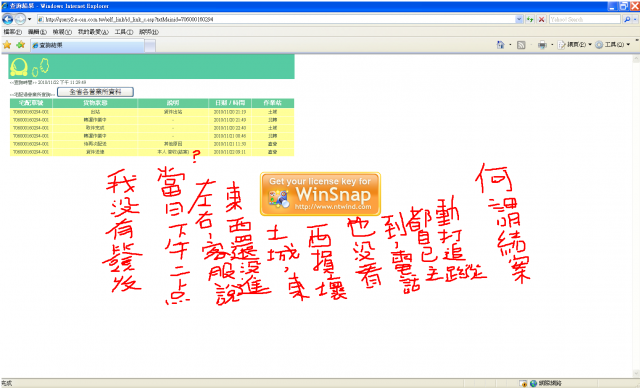Screen dimensions: 640x388
Task: Open search provider options dropdown arrow
Action: point(636,19)
